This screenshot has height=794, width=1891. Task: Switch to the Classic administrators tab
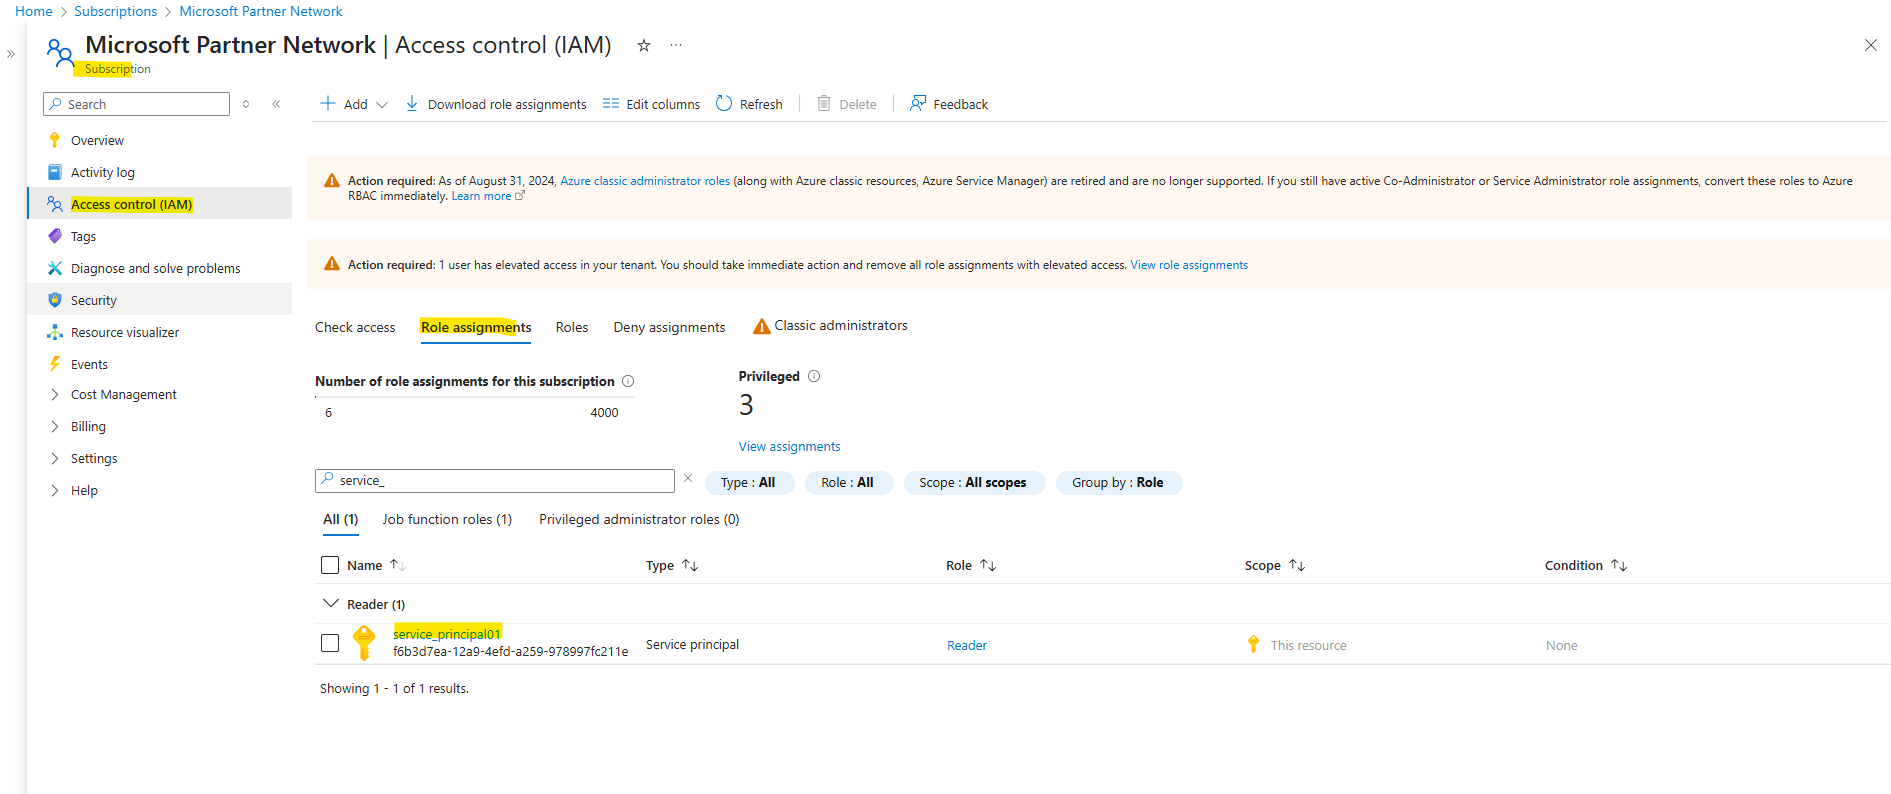(x=830, y=326)
